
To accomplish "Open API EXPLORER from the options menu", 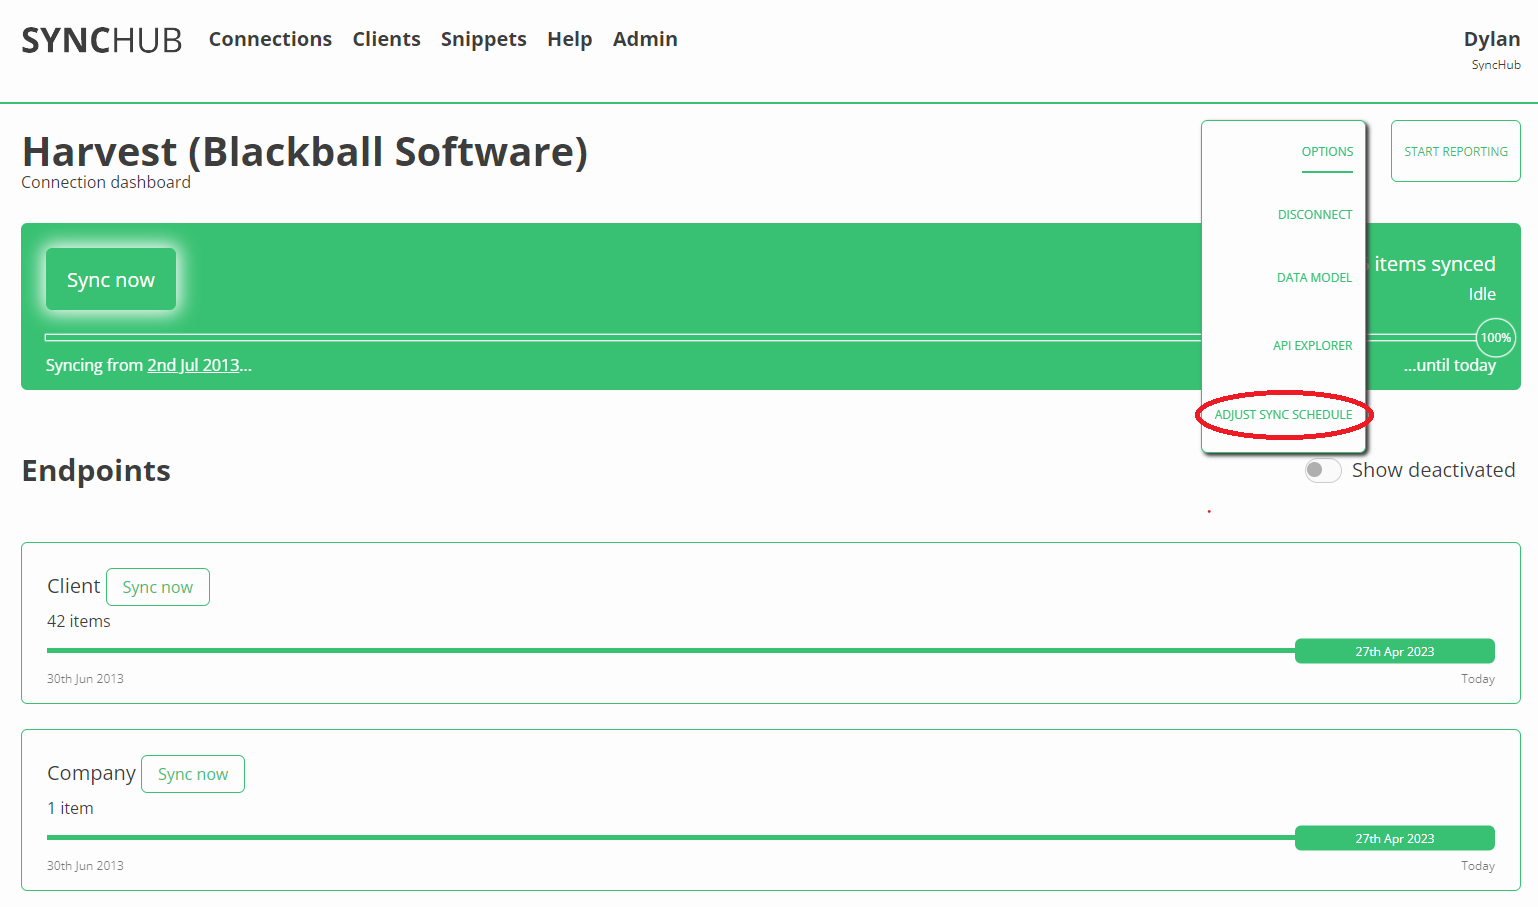I will tap(1312, 346).
